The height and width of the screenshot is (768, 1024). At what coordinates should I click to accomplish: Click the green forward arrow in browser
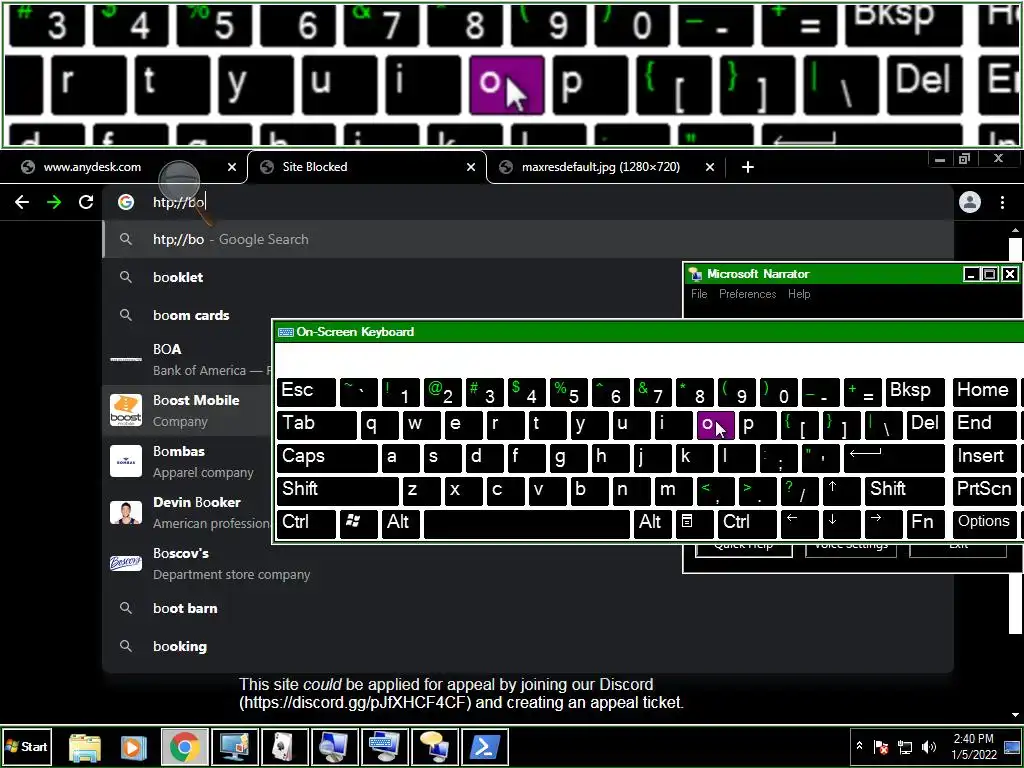[x=54, y=202]
